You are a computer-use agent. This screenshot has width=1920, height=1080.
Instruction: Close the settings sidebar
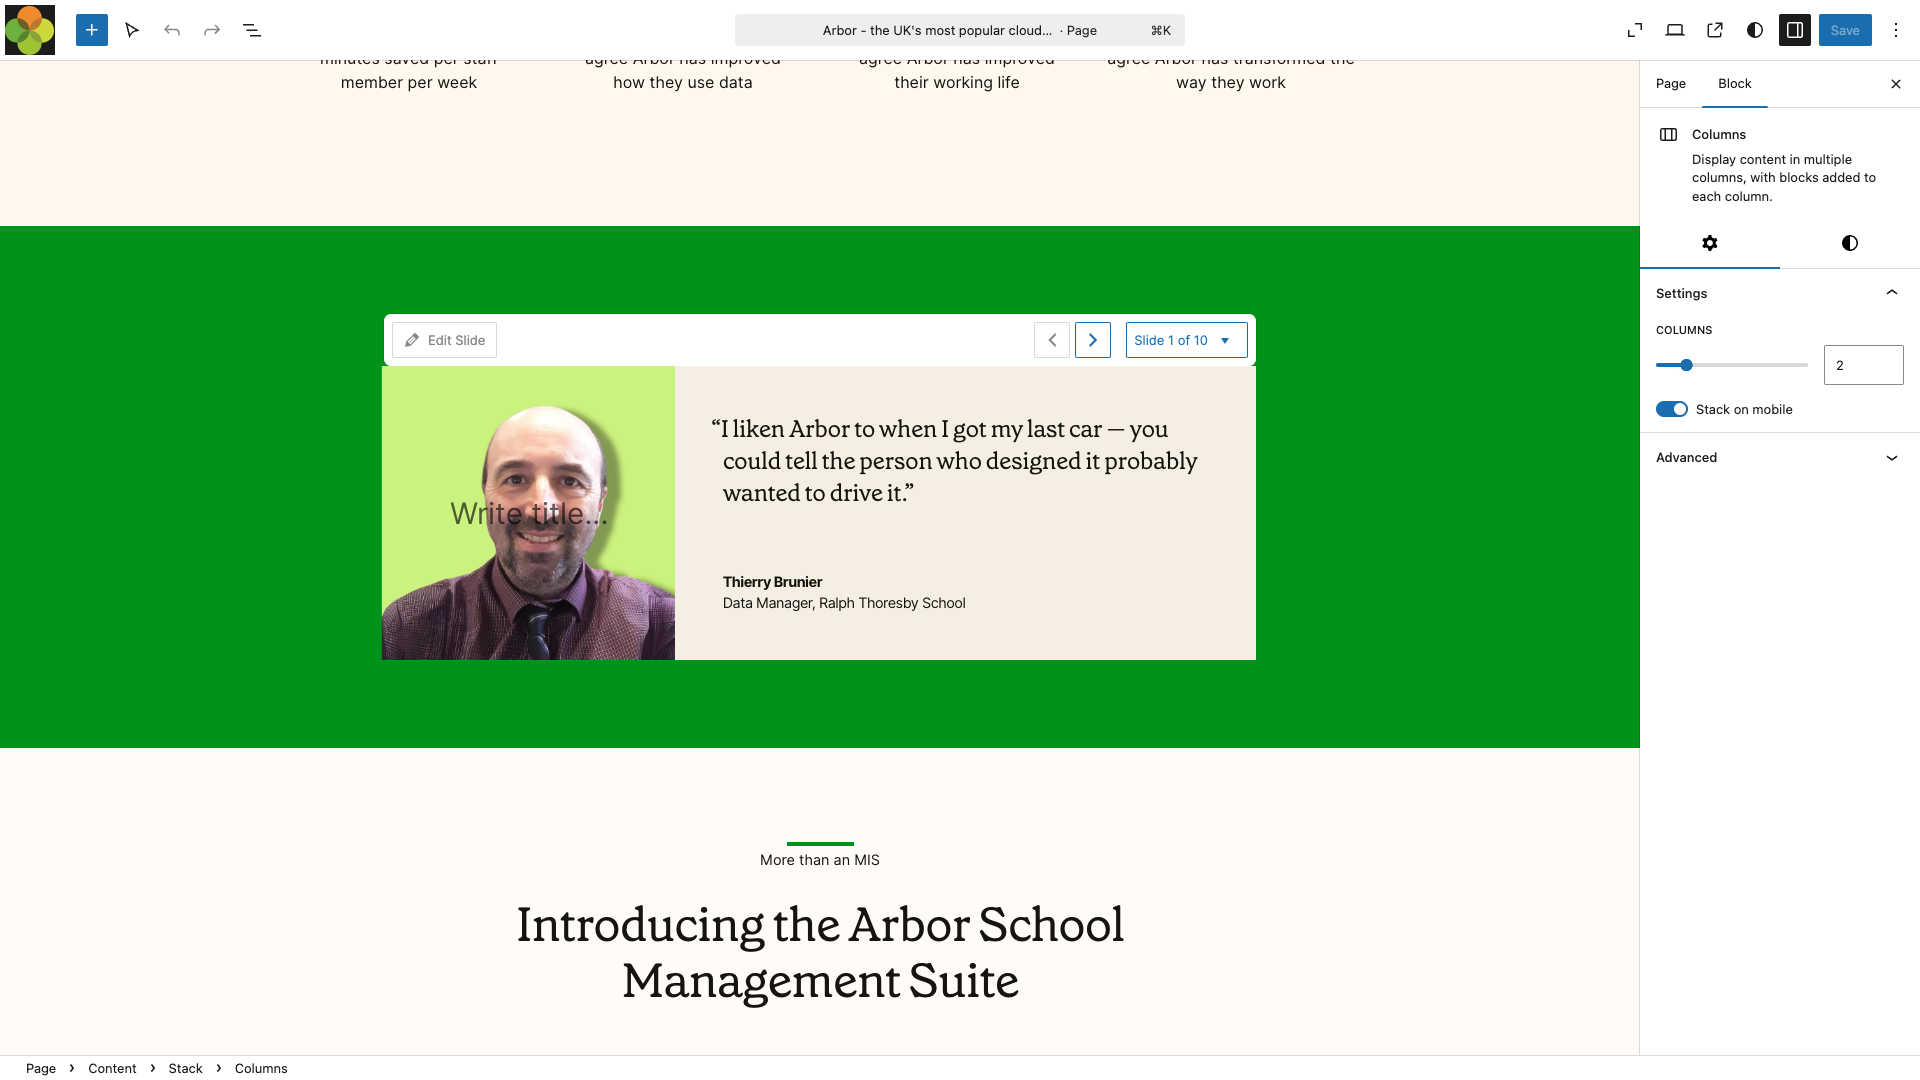click(1896, 84)
